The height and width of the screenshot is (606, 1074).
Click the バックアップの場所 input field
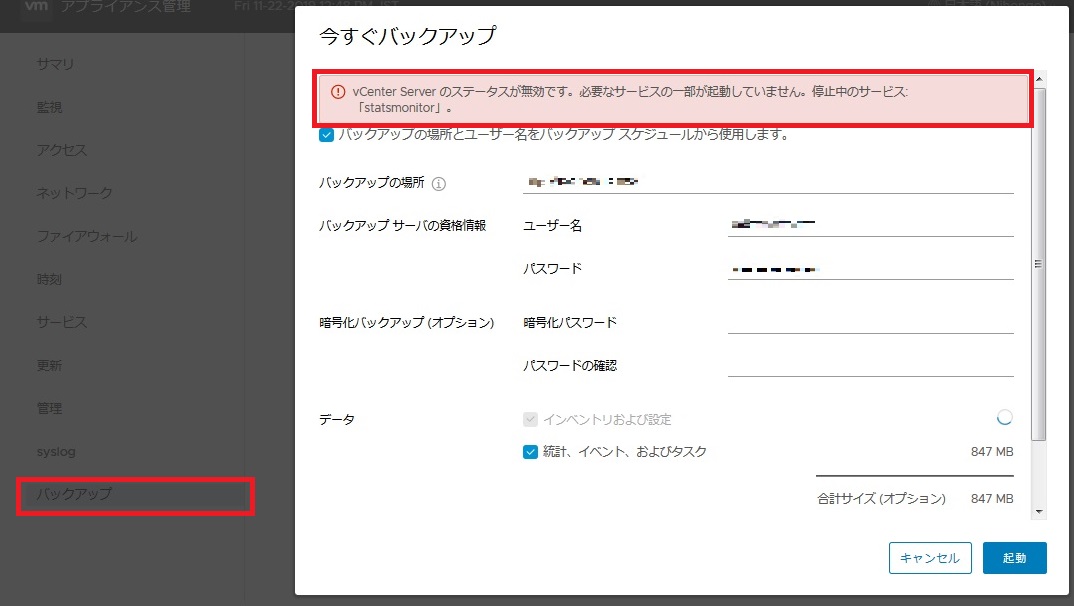[x=768, y=182]
